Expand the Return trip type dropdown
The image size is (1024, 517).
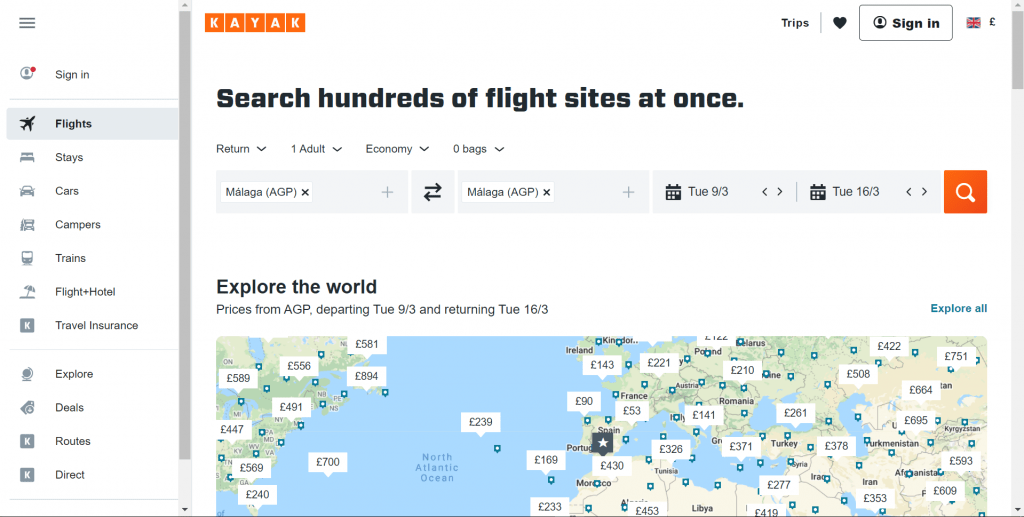241,149
